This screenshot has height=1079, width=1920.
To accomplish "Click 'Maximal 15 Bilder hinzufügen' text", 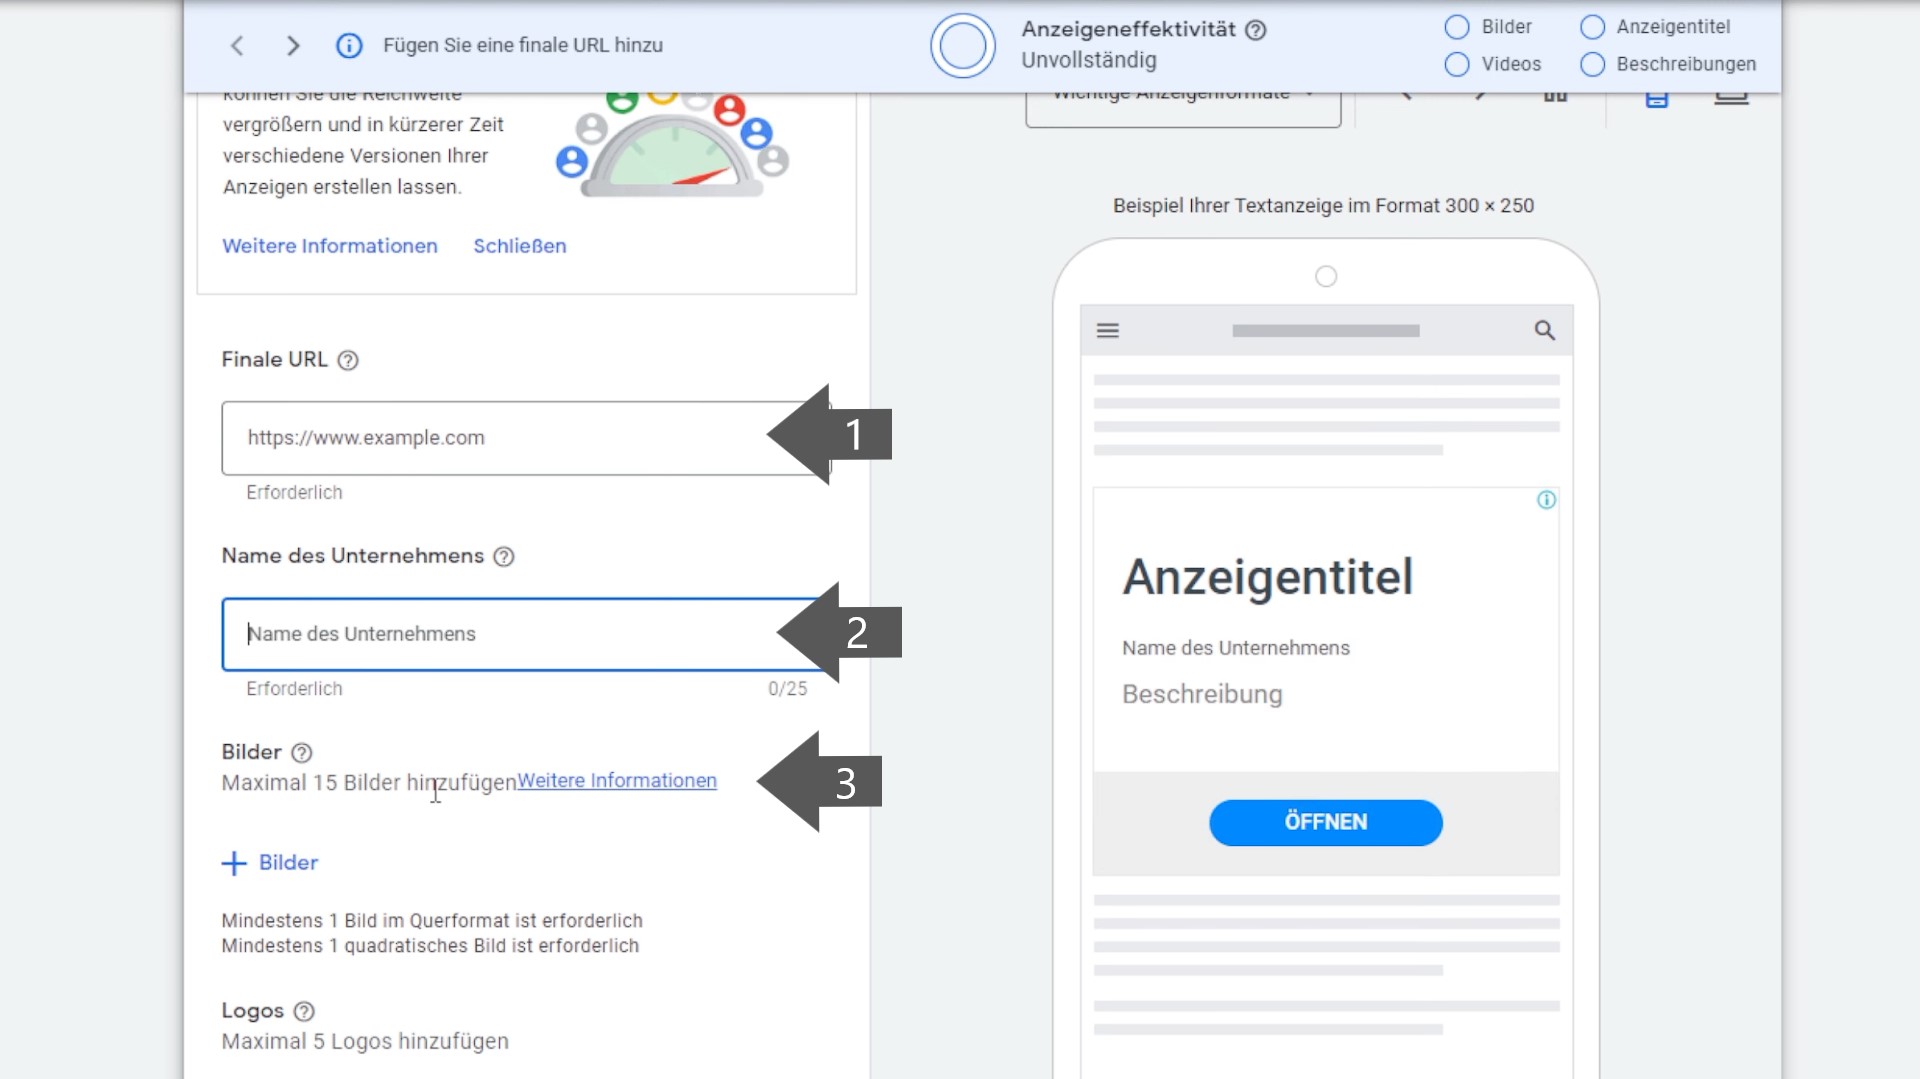I will (369, 783).
